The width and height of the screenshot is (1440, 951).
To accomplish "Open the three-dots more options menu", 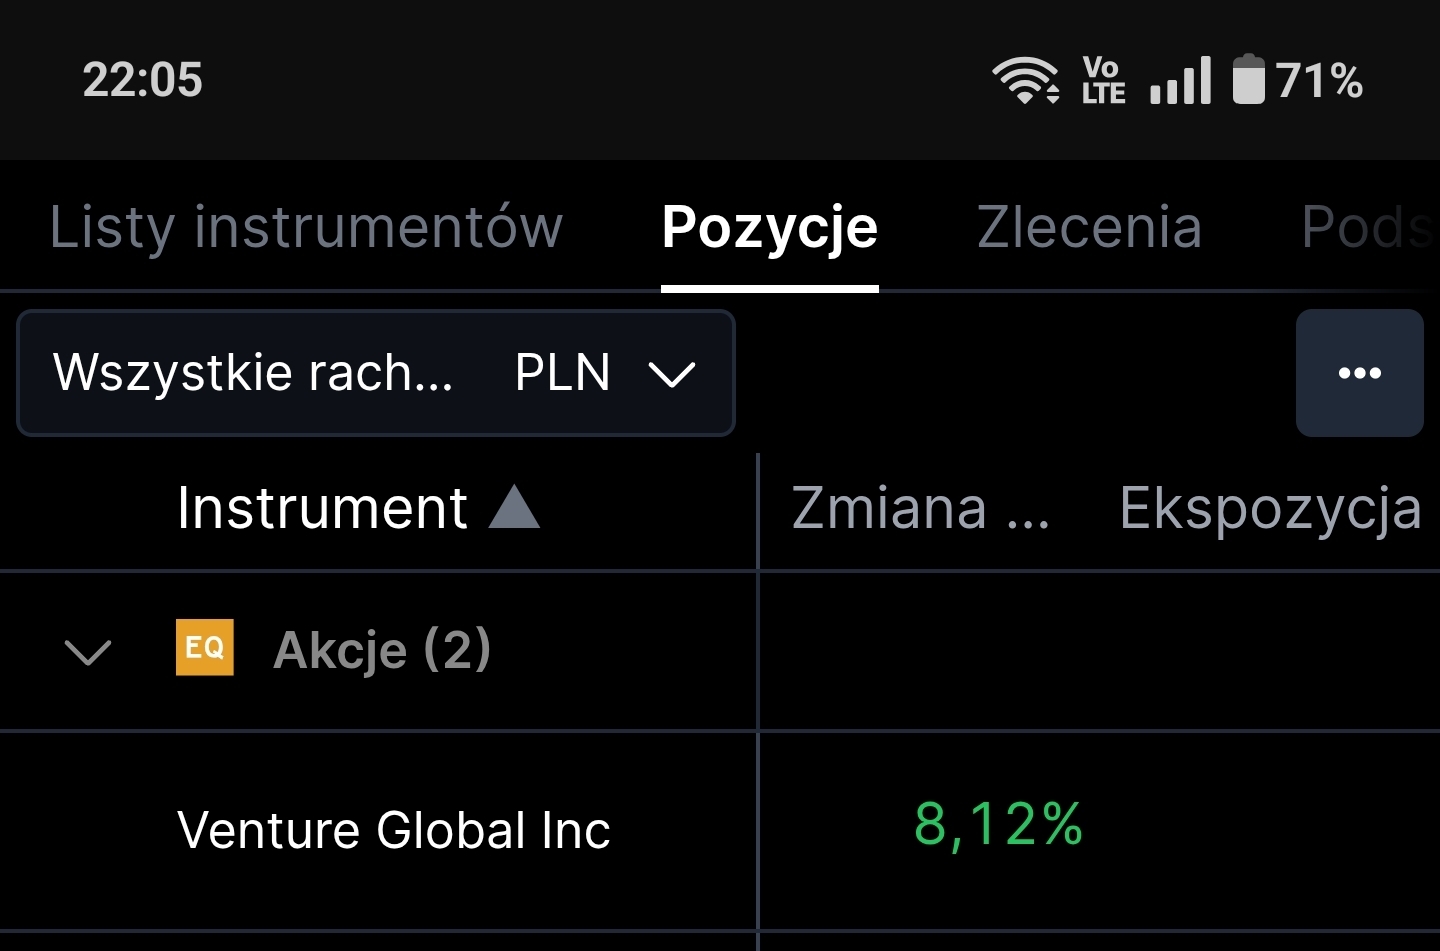I will 1359,373.
